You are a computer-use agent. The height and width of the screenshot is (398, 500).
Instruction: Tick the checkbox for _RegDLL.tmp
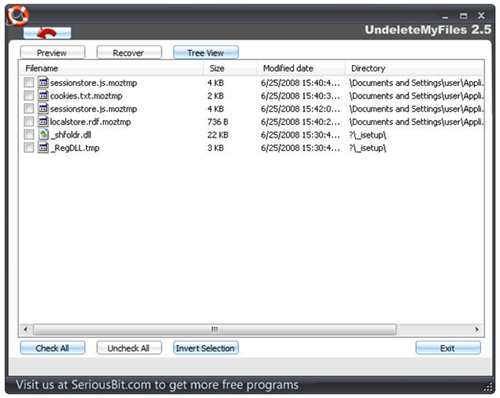[29, 148]
